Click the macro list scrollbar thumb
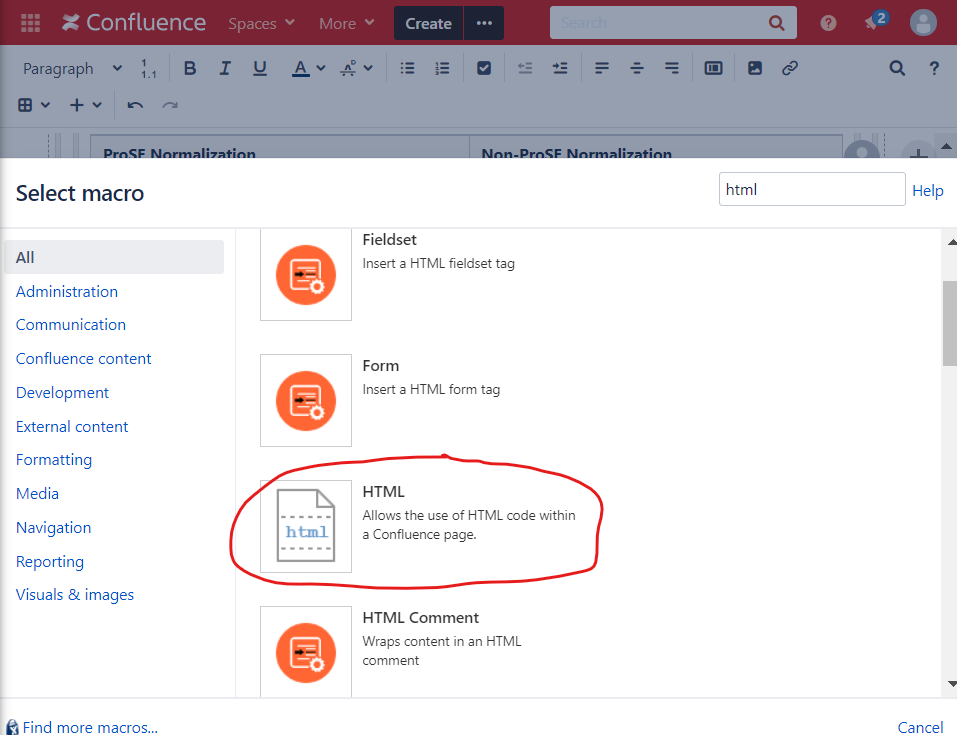Image resolution: width=957 pixels, height=735 pixels. click(x=950, y=324)
